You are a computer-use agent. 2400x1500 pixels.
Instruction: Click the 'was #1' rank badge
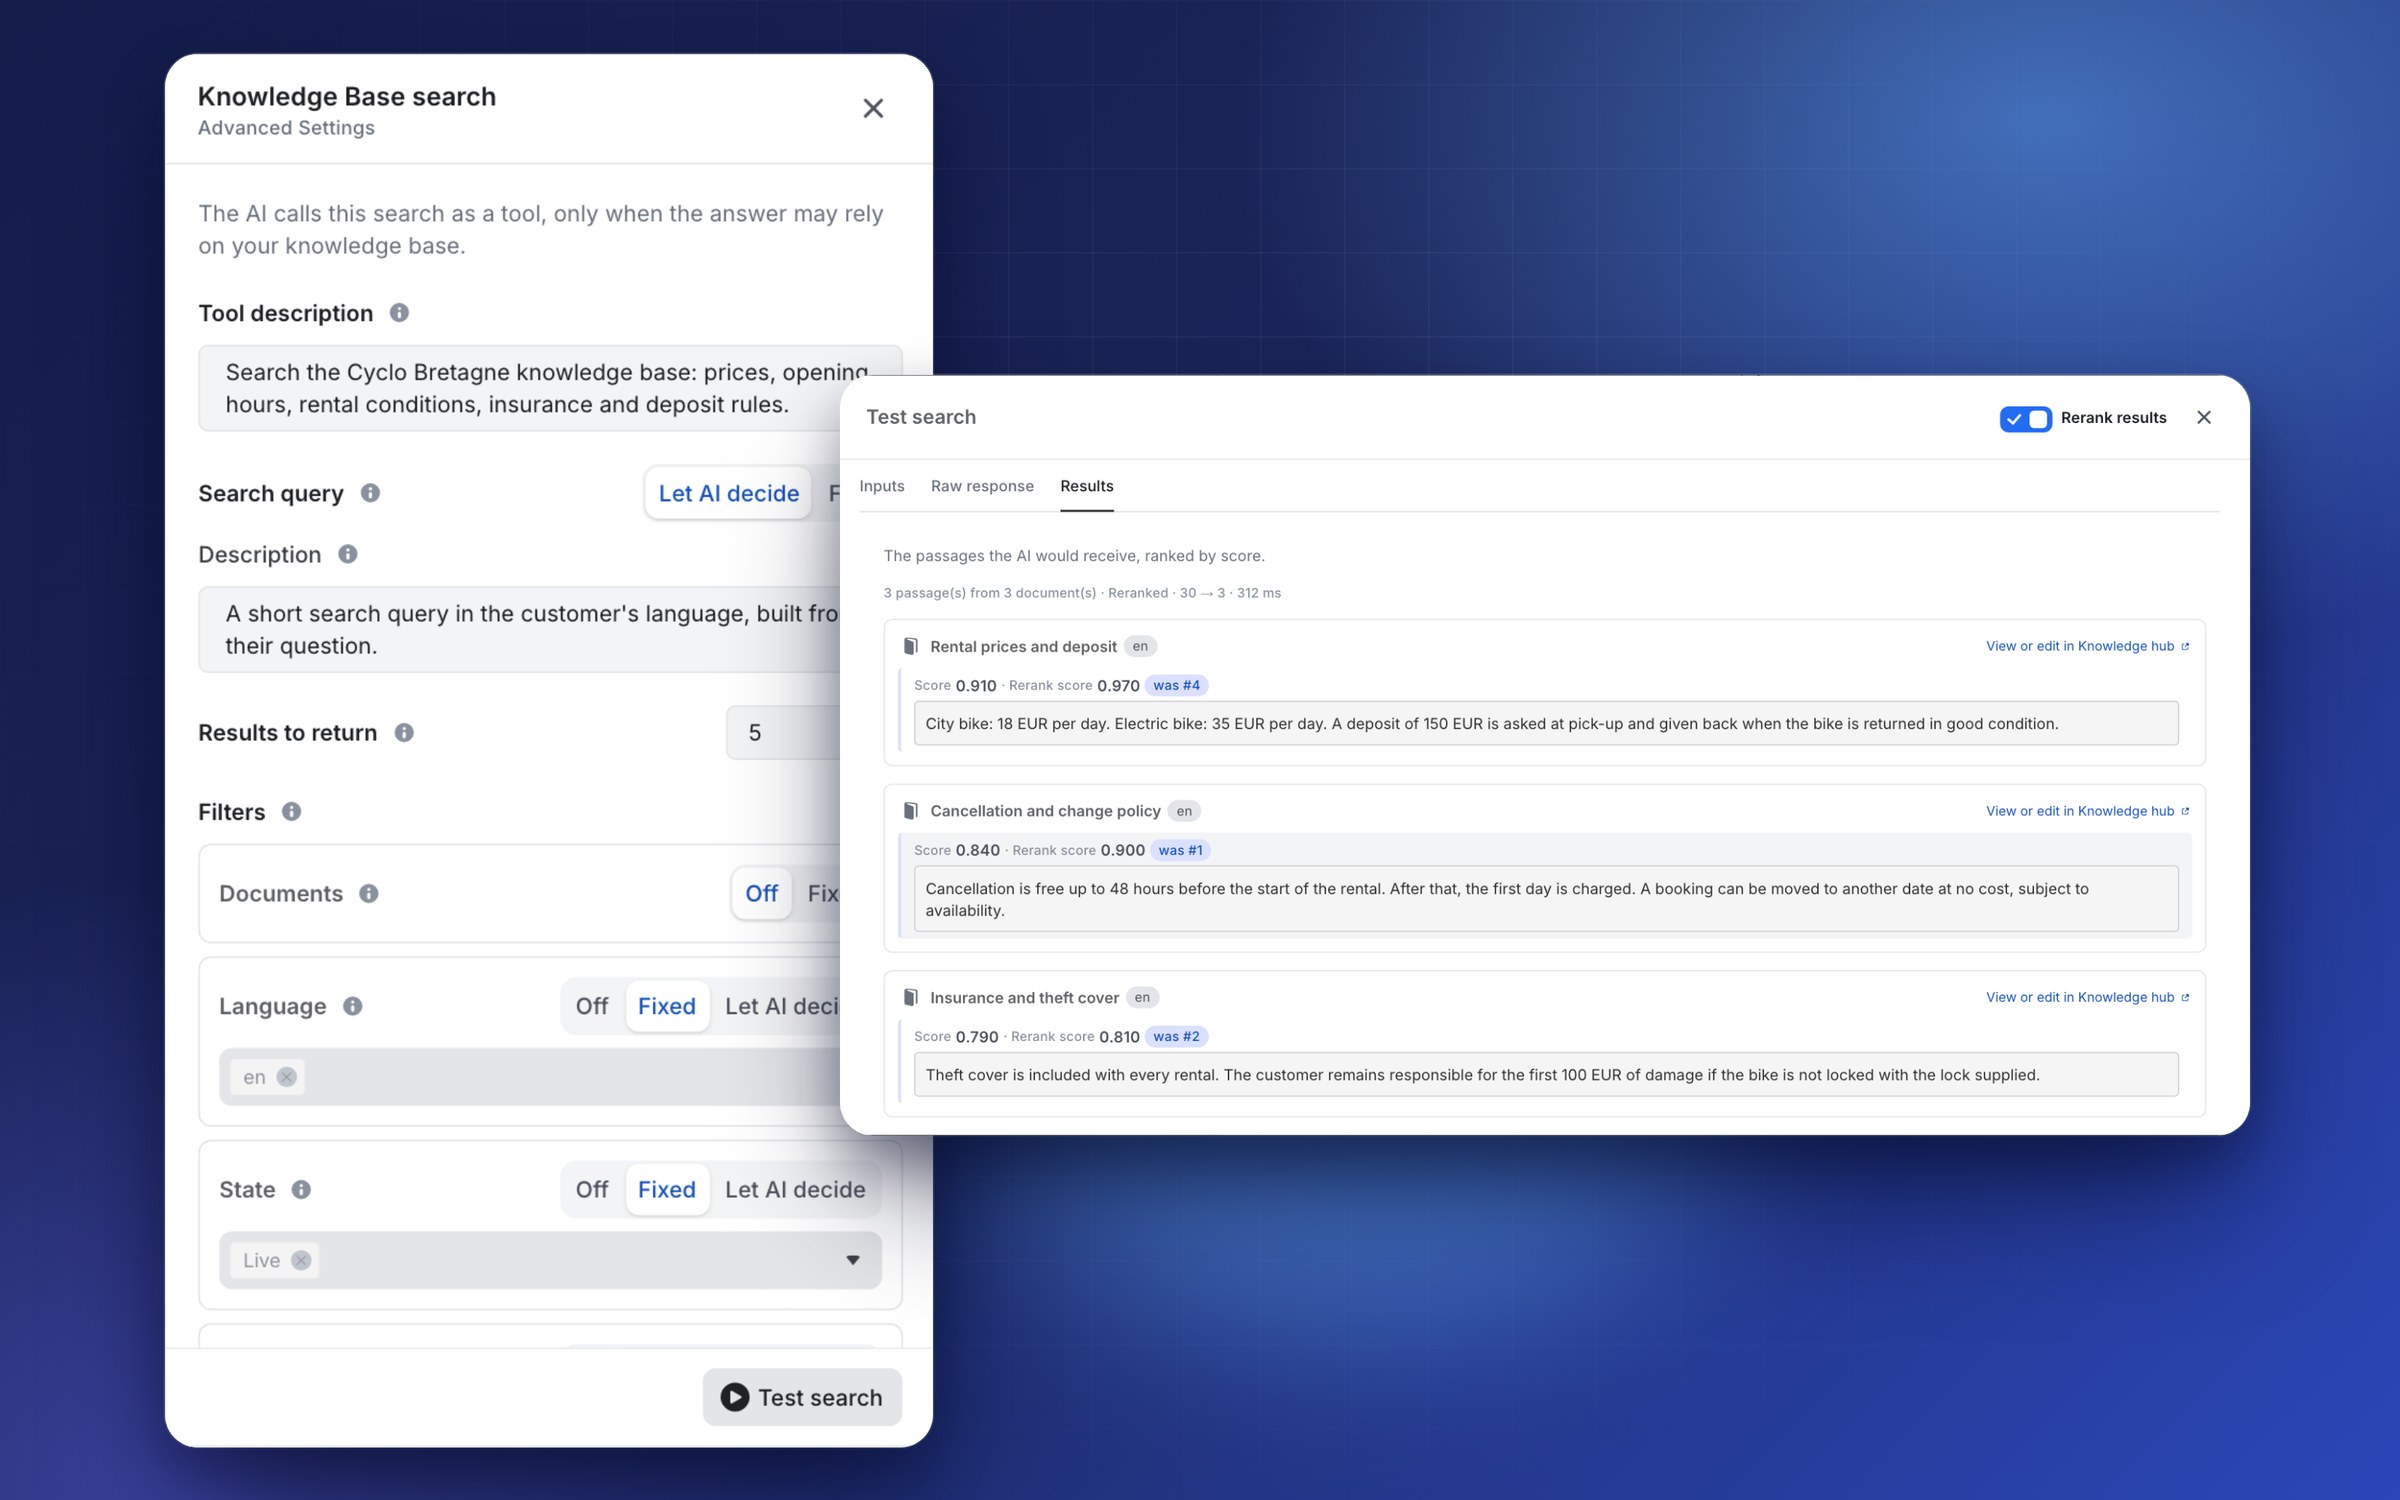tap(1180, 850)
